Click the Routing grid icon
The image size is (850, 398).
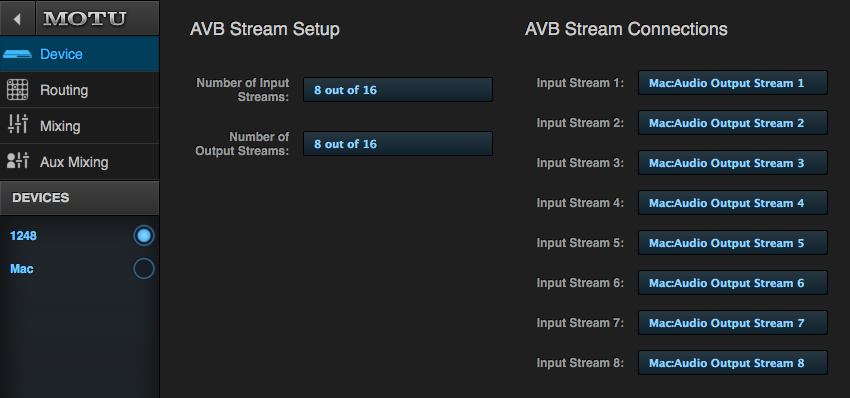pos(17,90)
